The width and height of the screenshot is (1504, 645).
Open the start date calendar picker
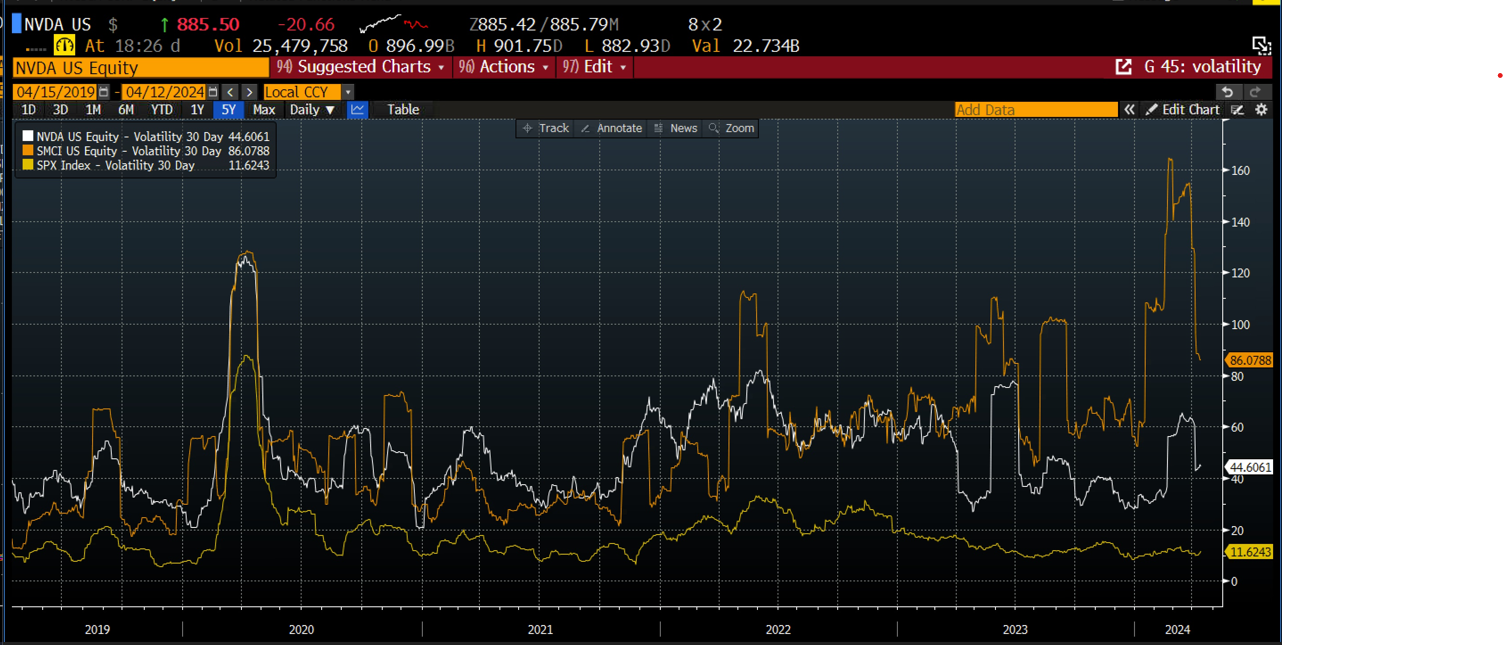(x=104, y=92)
